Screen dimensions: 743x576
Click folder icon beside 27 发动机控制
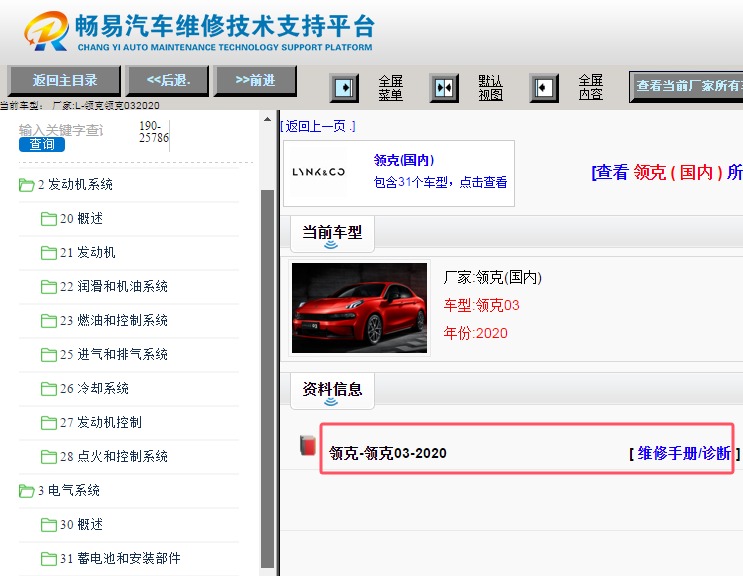[49, 423]
